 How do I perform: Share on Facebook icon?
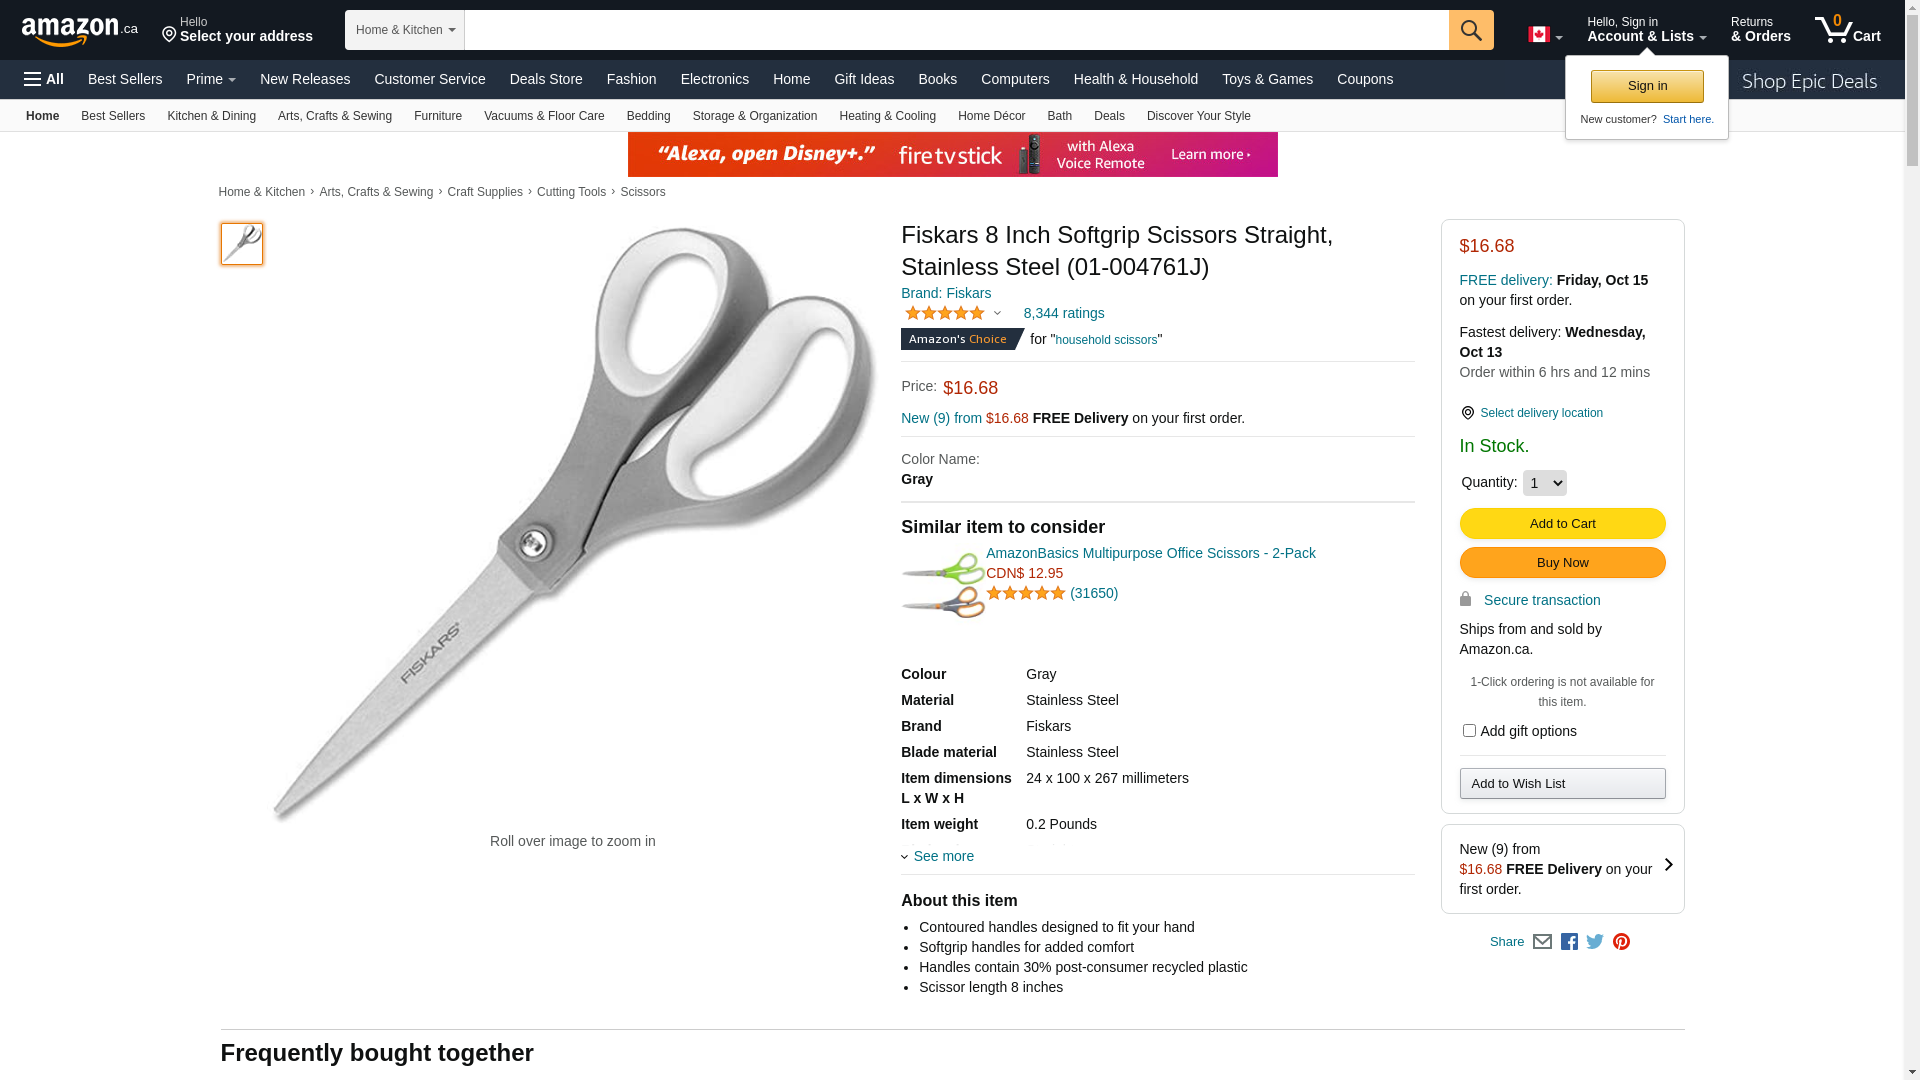tap(1569, 942)
